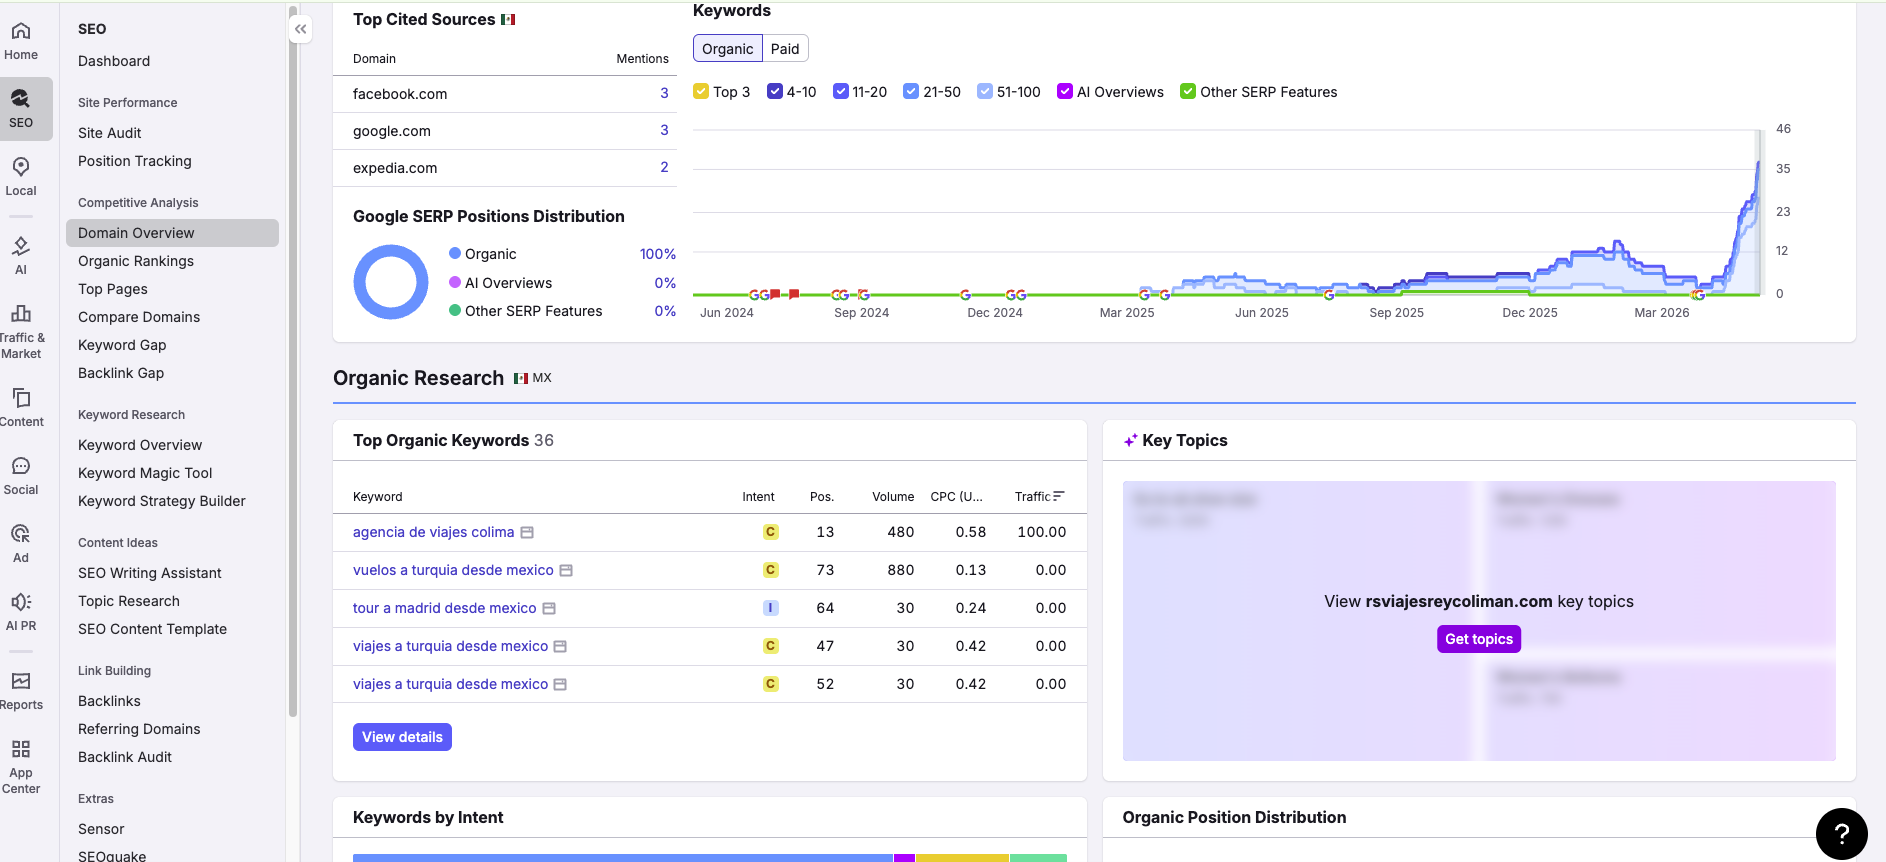
Task: Open the Local section icon
Action: (x=21, y=167)
